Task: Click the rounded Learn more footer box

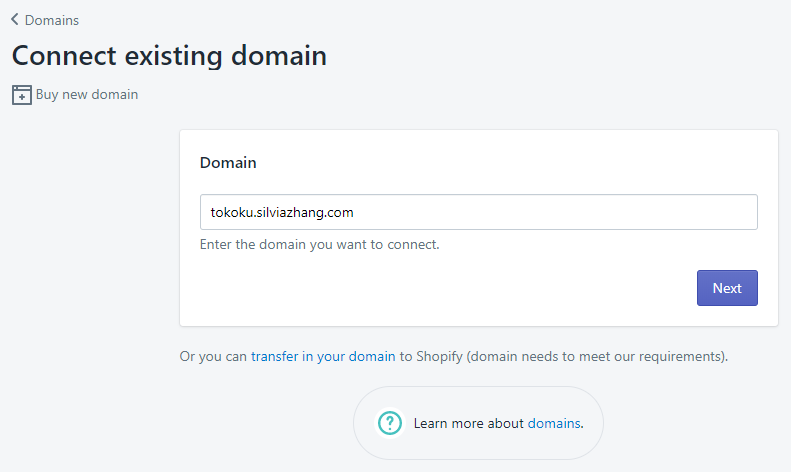Action: [478, 423]
